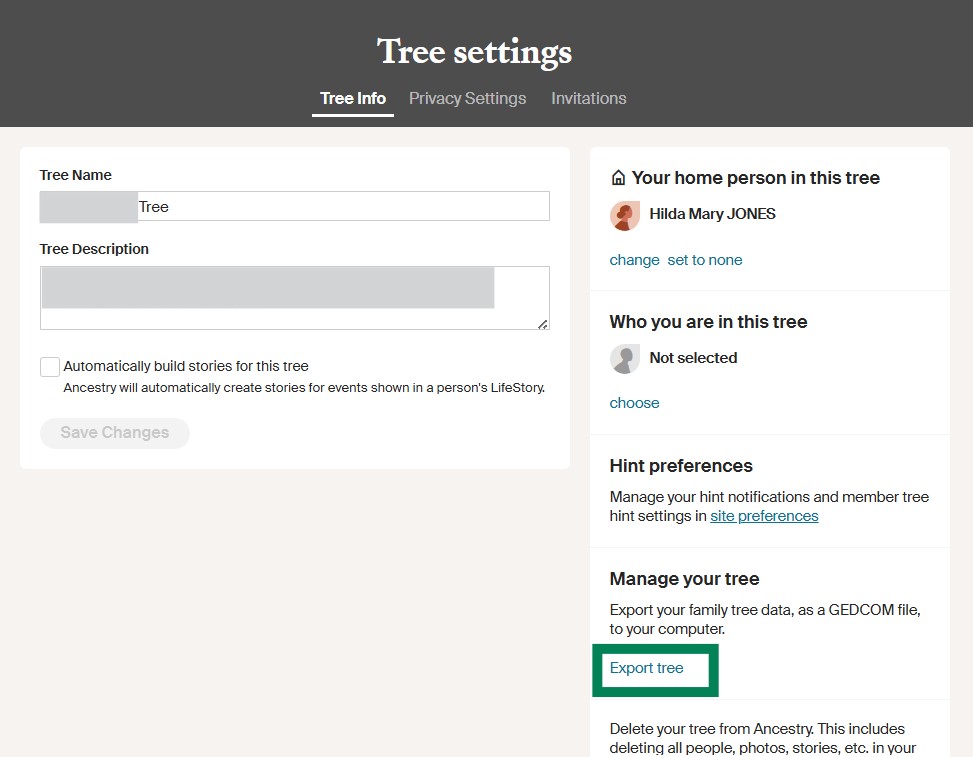The height and width of the screenshot is (757, 973).
Task: Click the change home person link
Action: point(634,260)
